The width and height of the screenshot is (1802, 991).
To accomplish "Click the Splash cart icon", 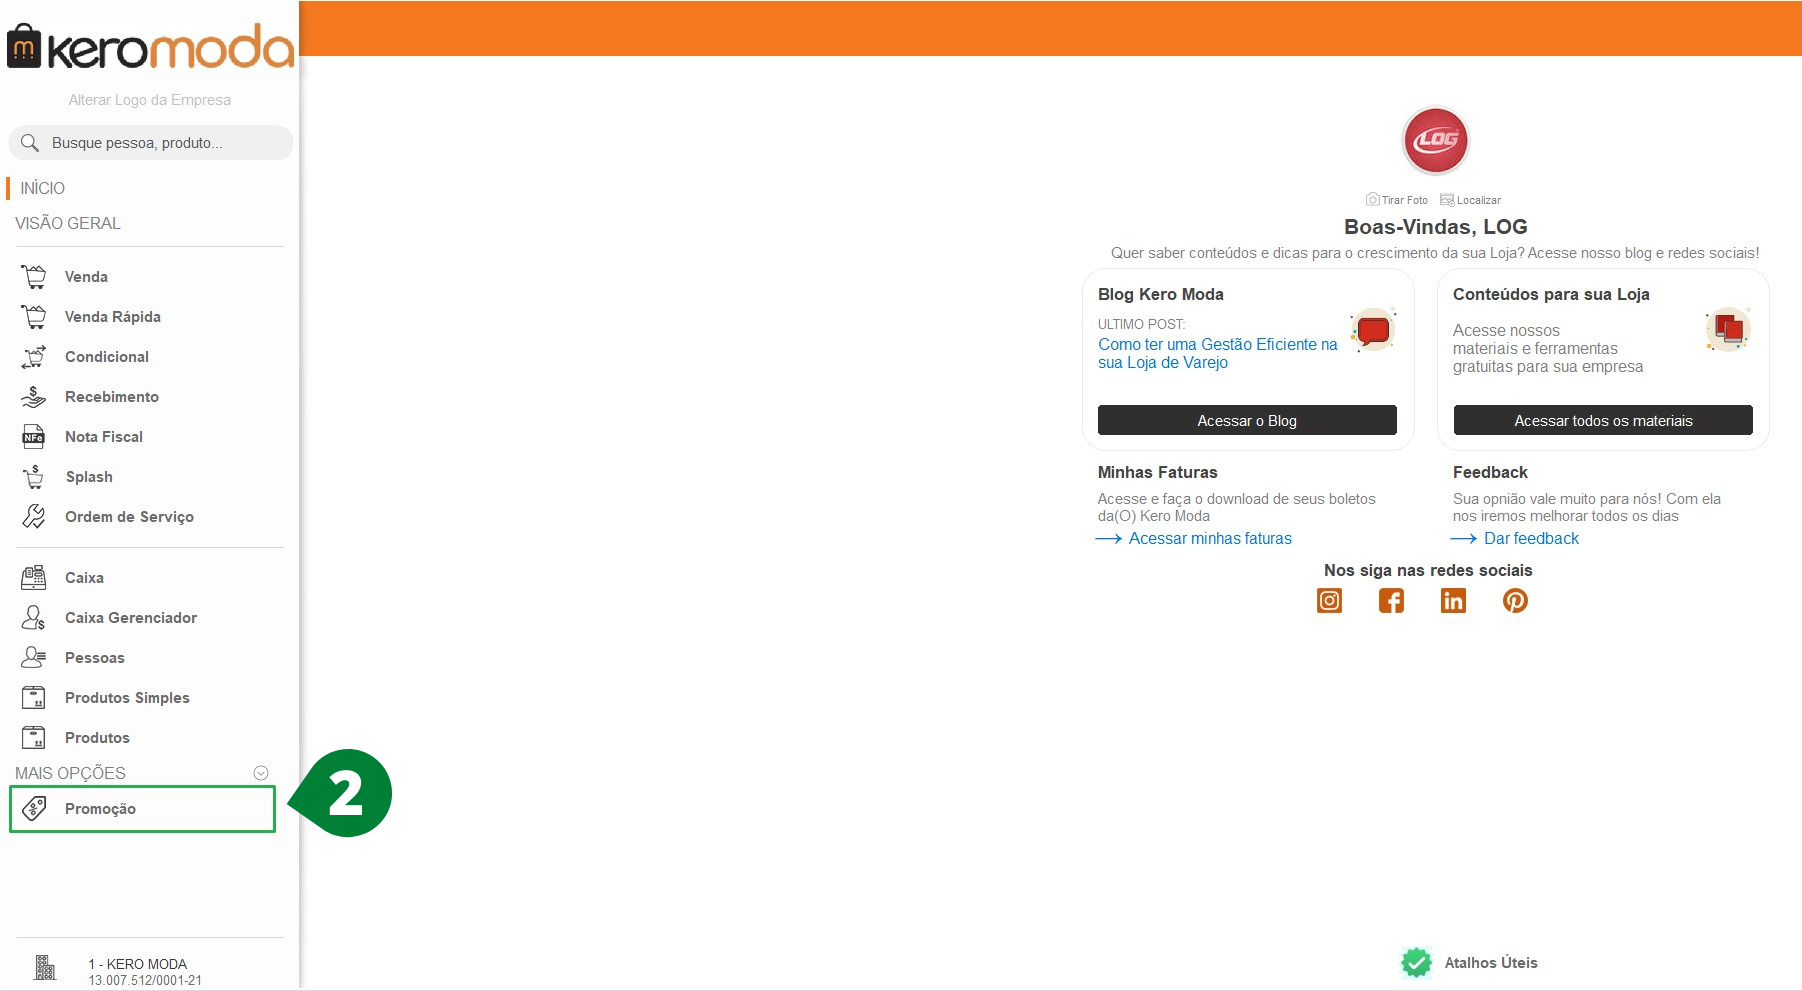I will pyautogui.click(x=34, y=476).
